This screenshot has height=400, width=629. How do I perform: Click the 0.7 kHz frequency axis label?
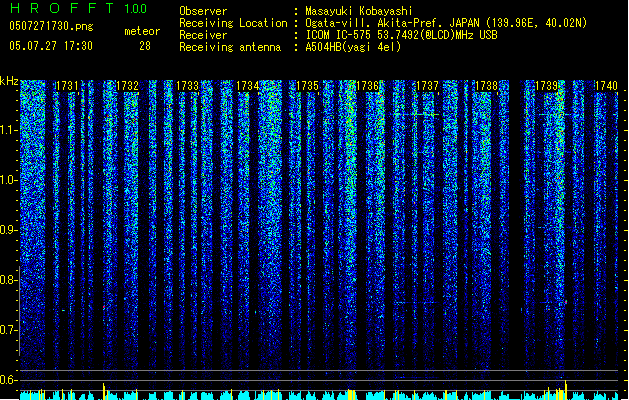tap(8, 330)
